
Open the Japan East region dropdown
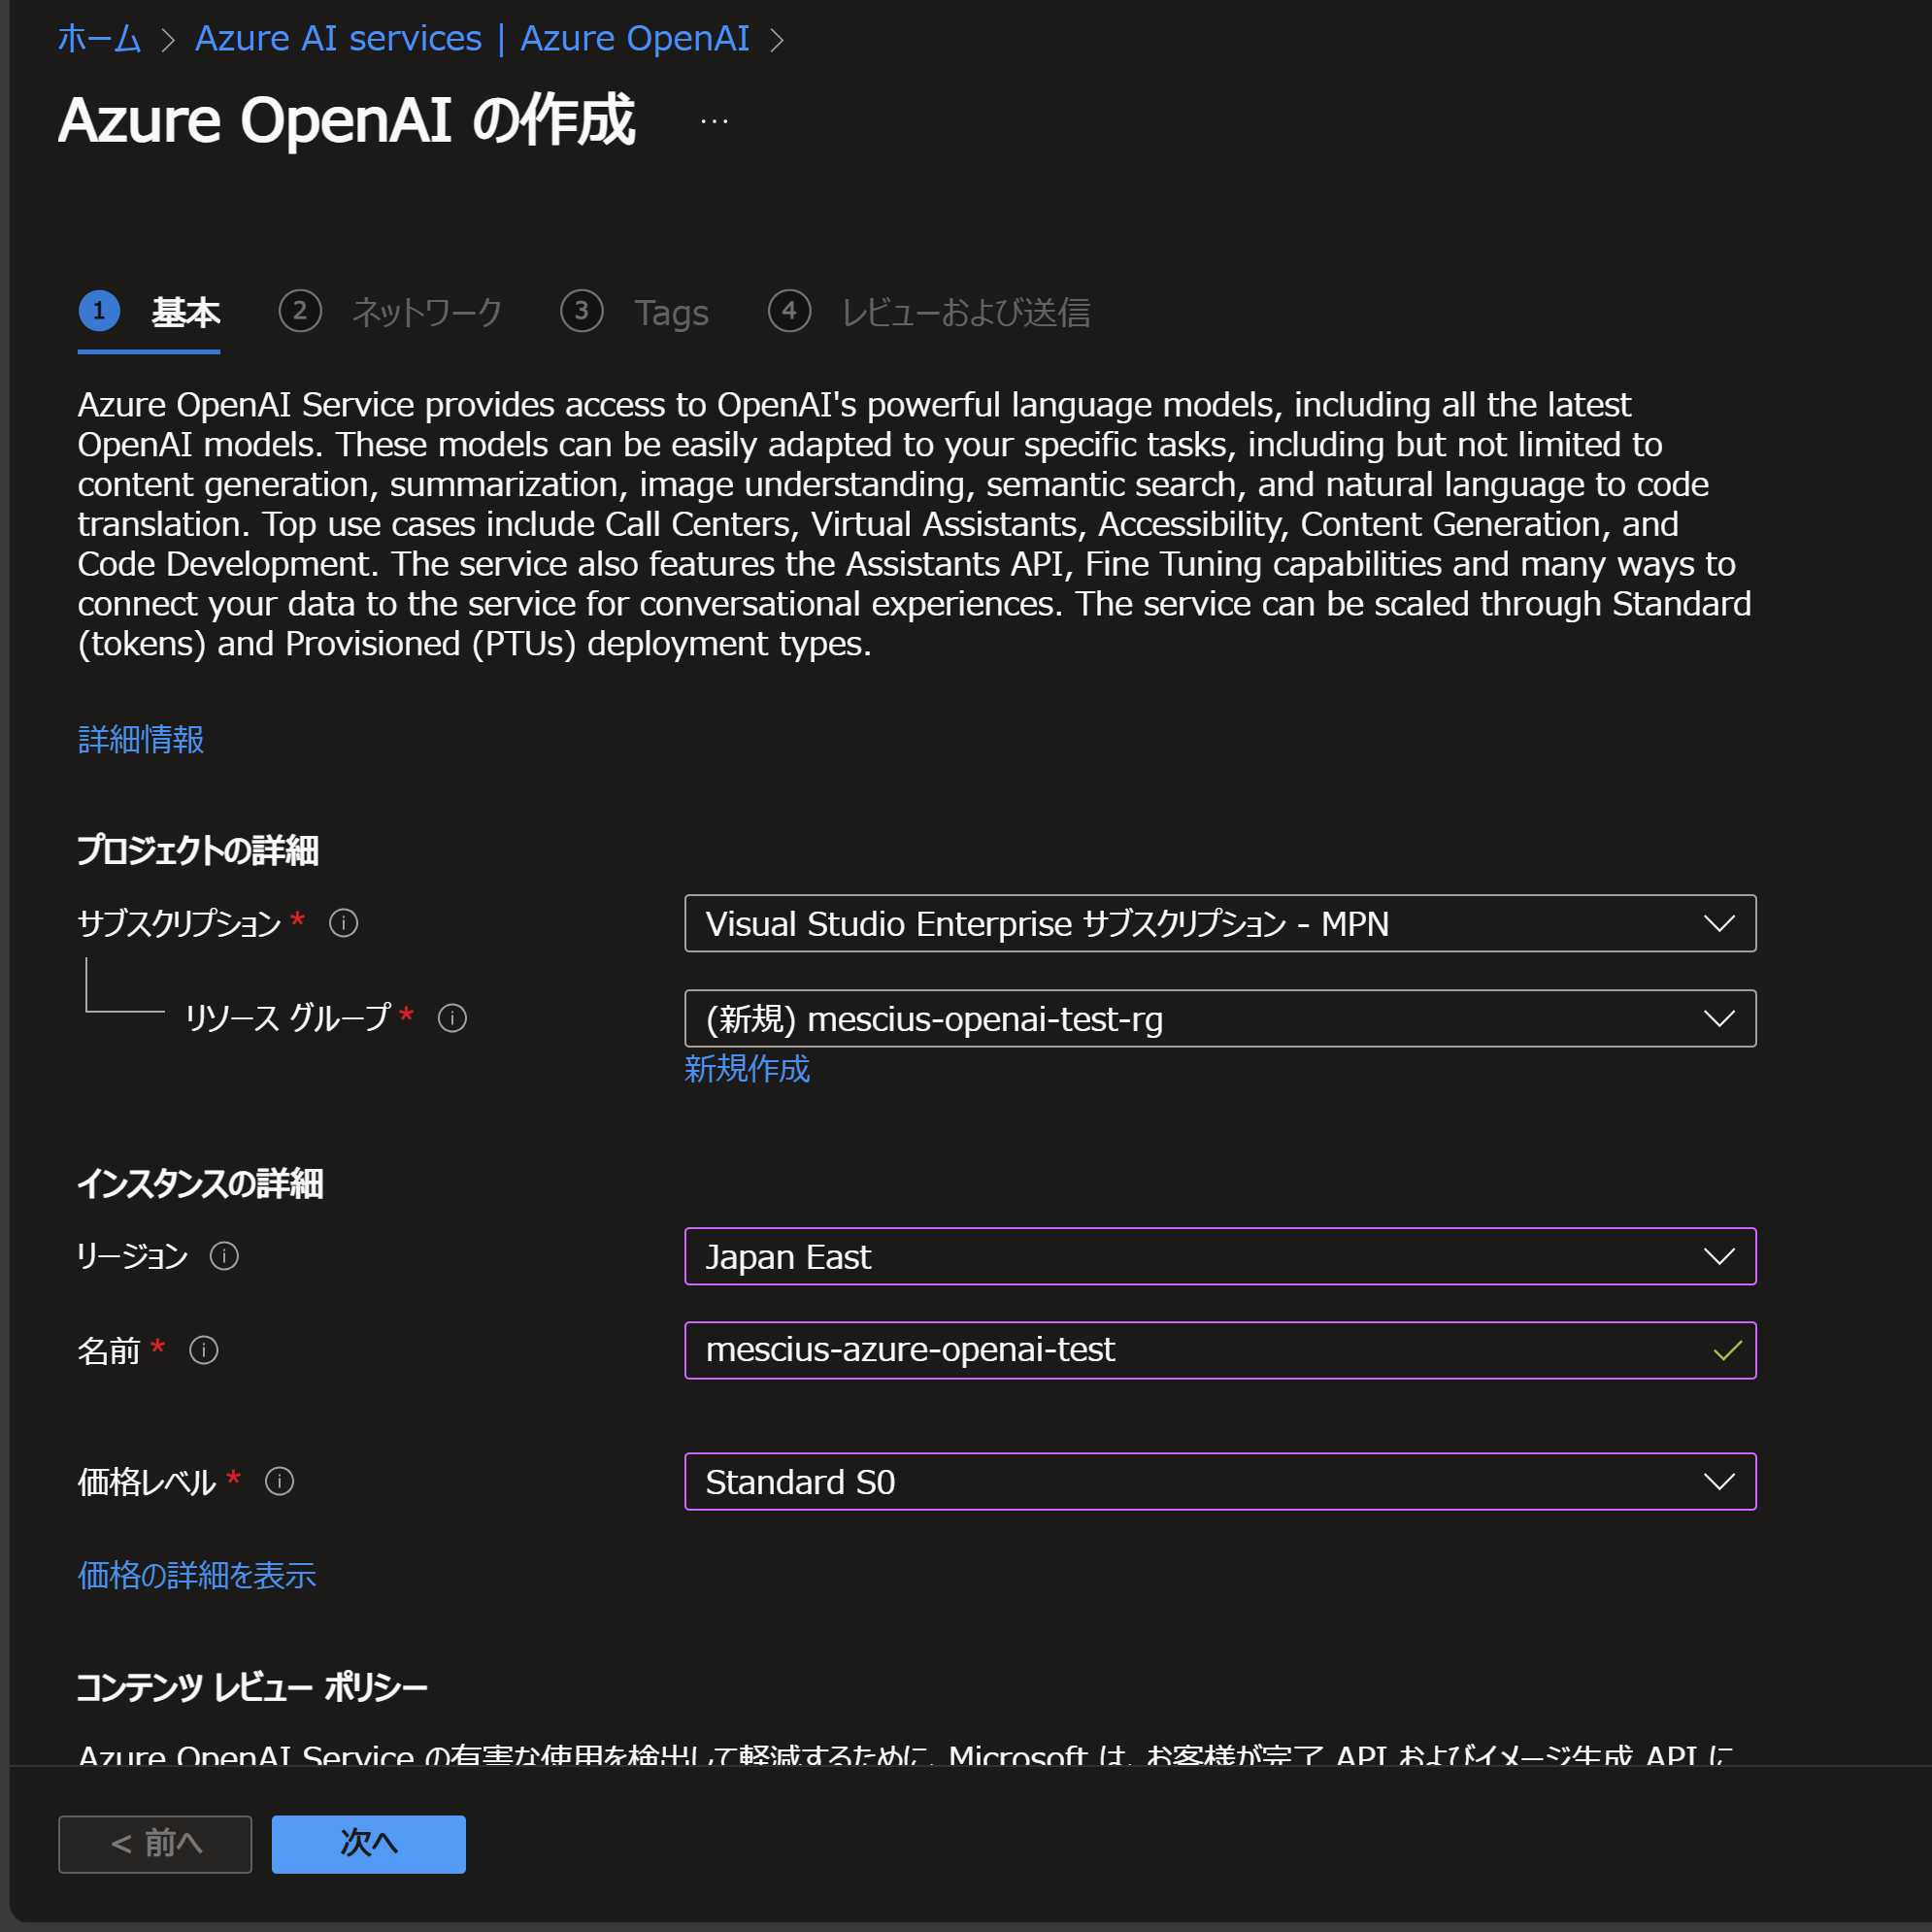click(x=1220, y=1256)
